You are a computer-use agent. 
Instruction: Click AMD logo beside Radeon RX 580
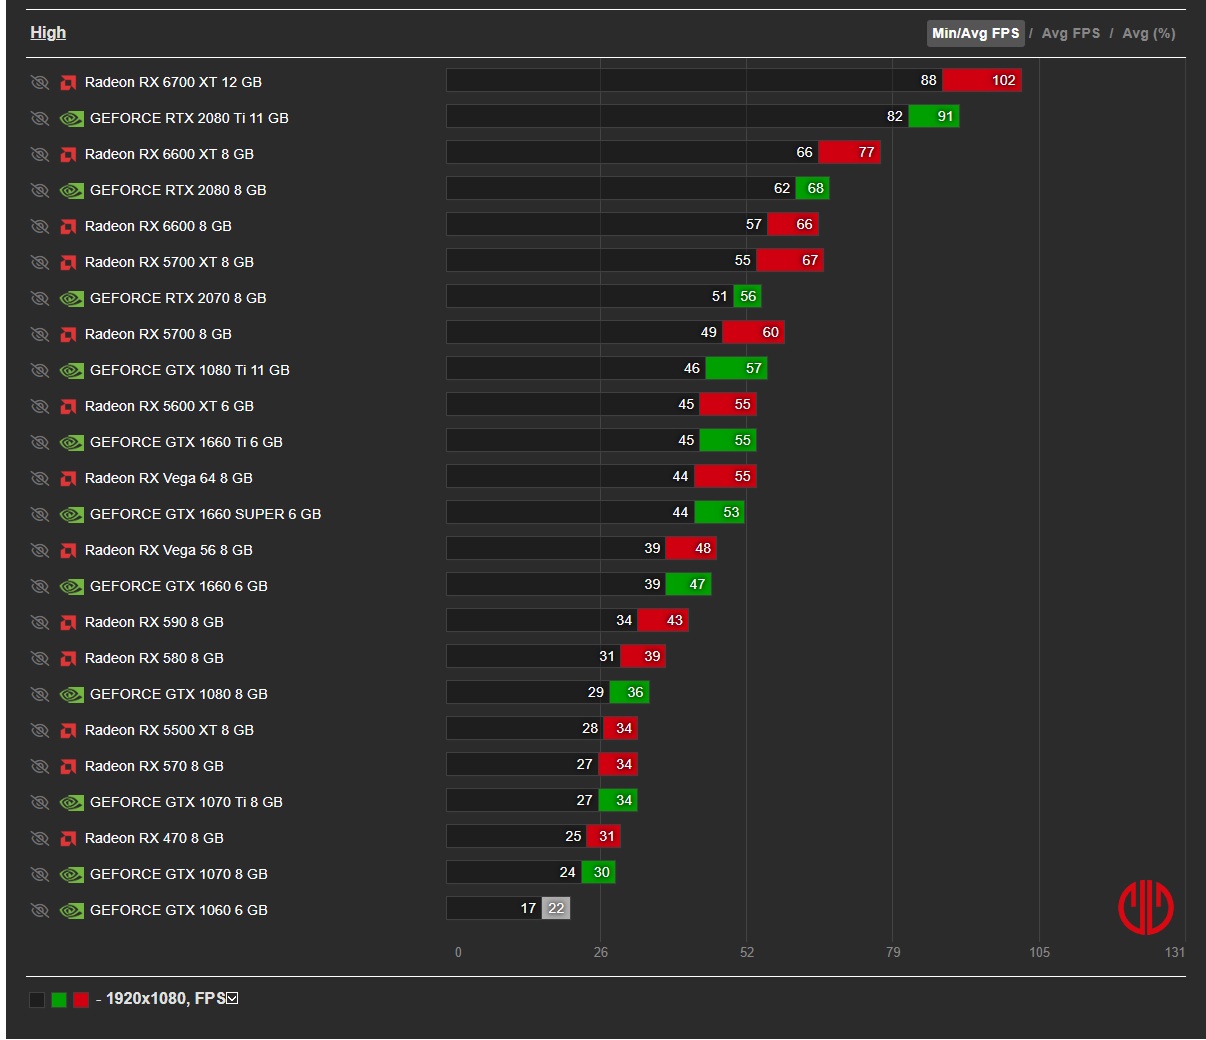coord(68,658)
